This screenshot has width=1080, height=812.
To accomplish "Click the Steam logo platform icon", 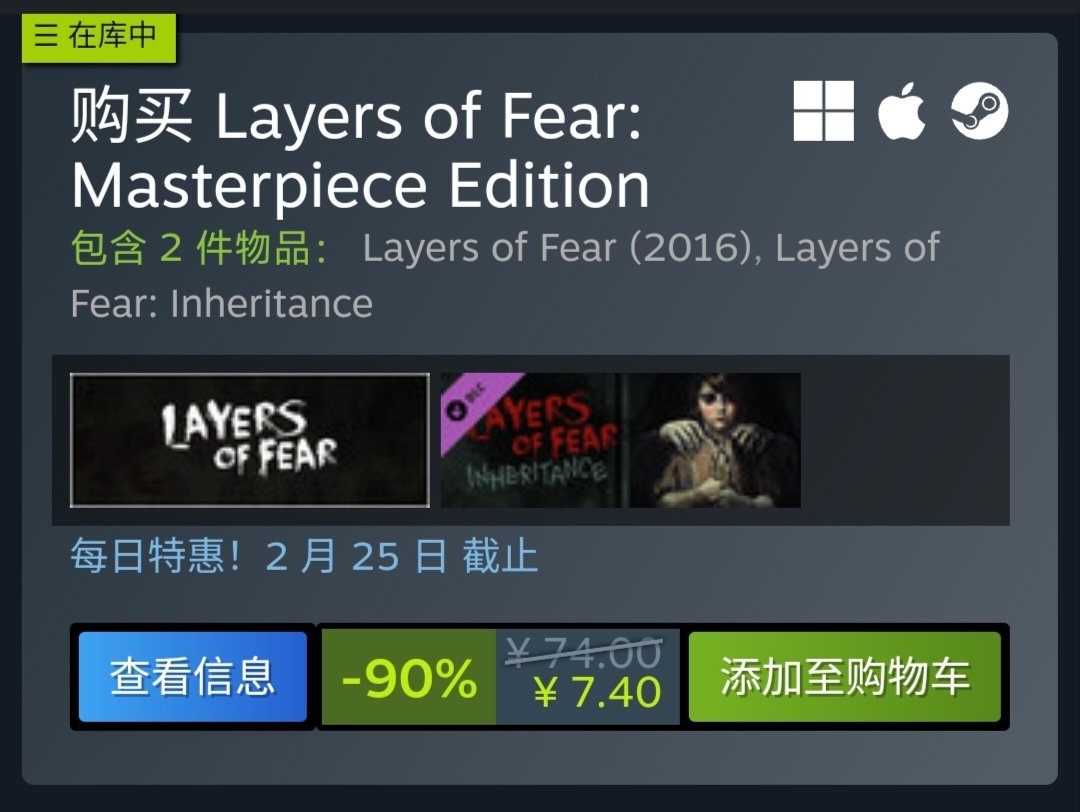I will pos(979,111).
